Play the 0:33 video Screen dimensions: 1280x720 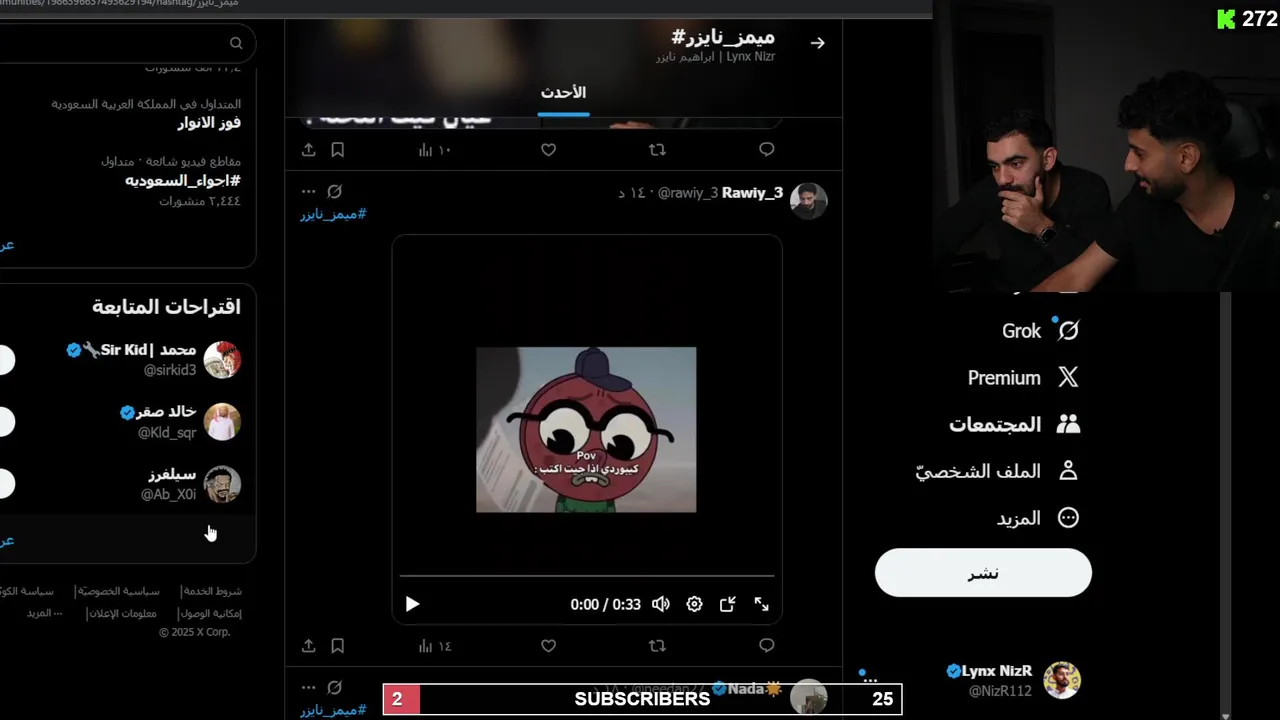(x=412, y=604)
